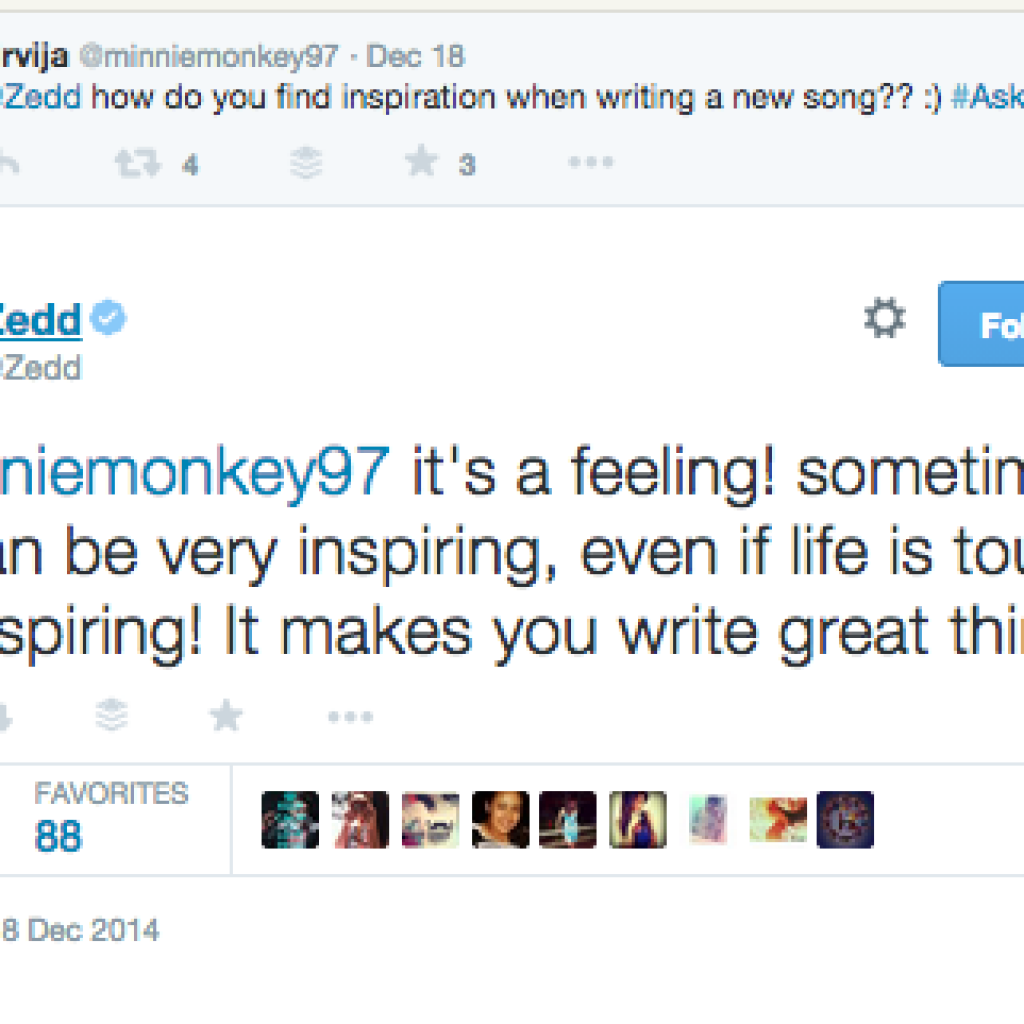Open the gear menu beside the Follow button

pos(884,321)
